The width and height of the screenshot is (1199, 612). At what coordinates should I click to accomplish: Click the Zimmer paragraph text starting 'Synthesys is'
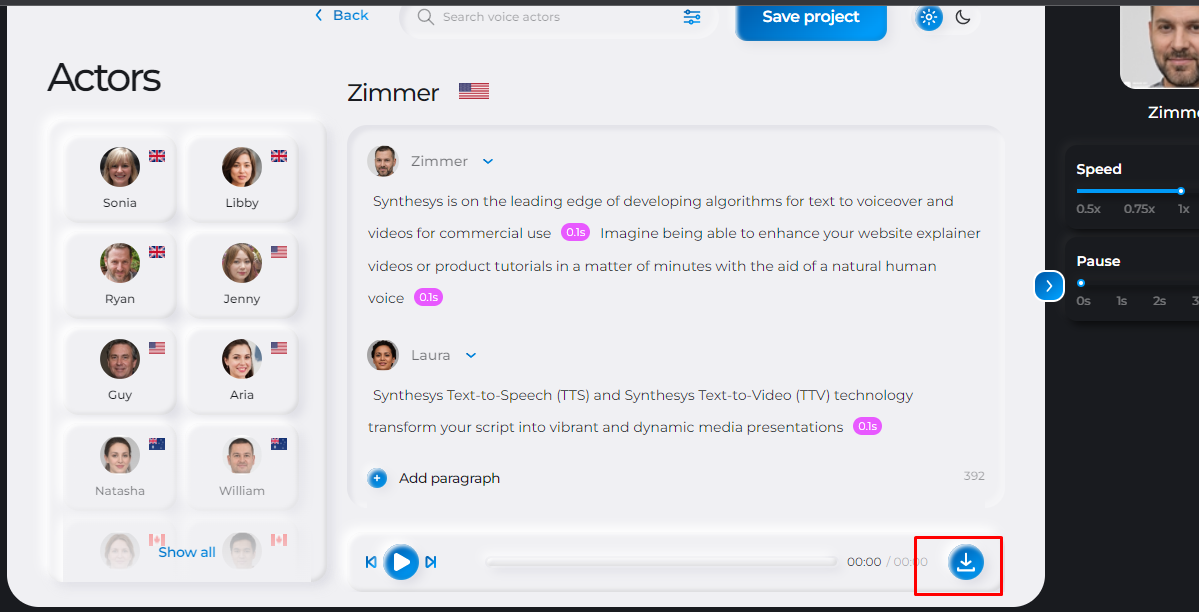coord(674,249)
